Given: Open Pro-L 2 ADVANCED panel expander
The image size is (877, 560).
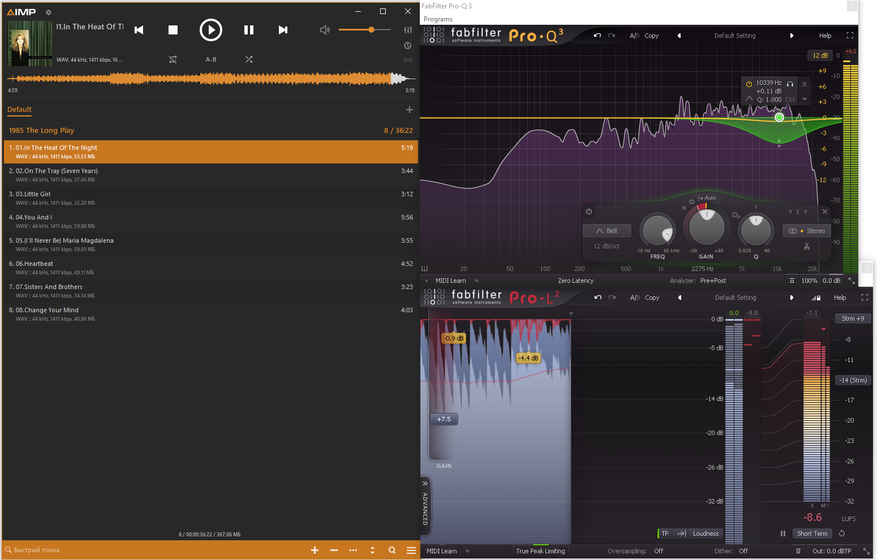Looking at the screenshot, I should (x=425, y=503).
